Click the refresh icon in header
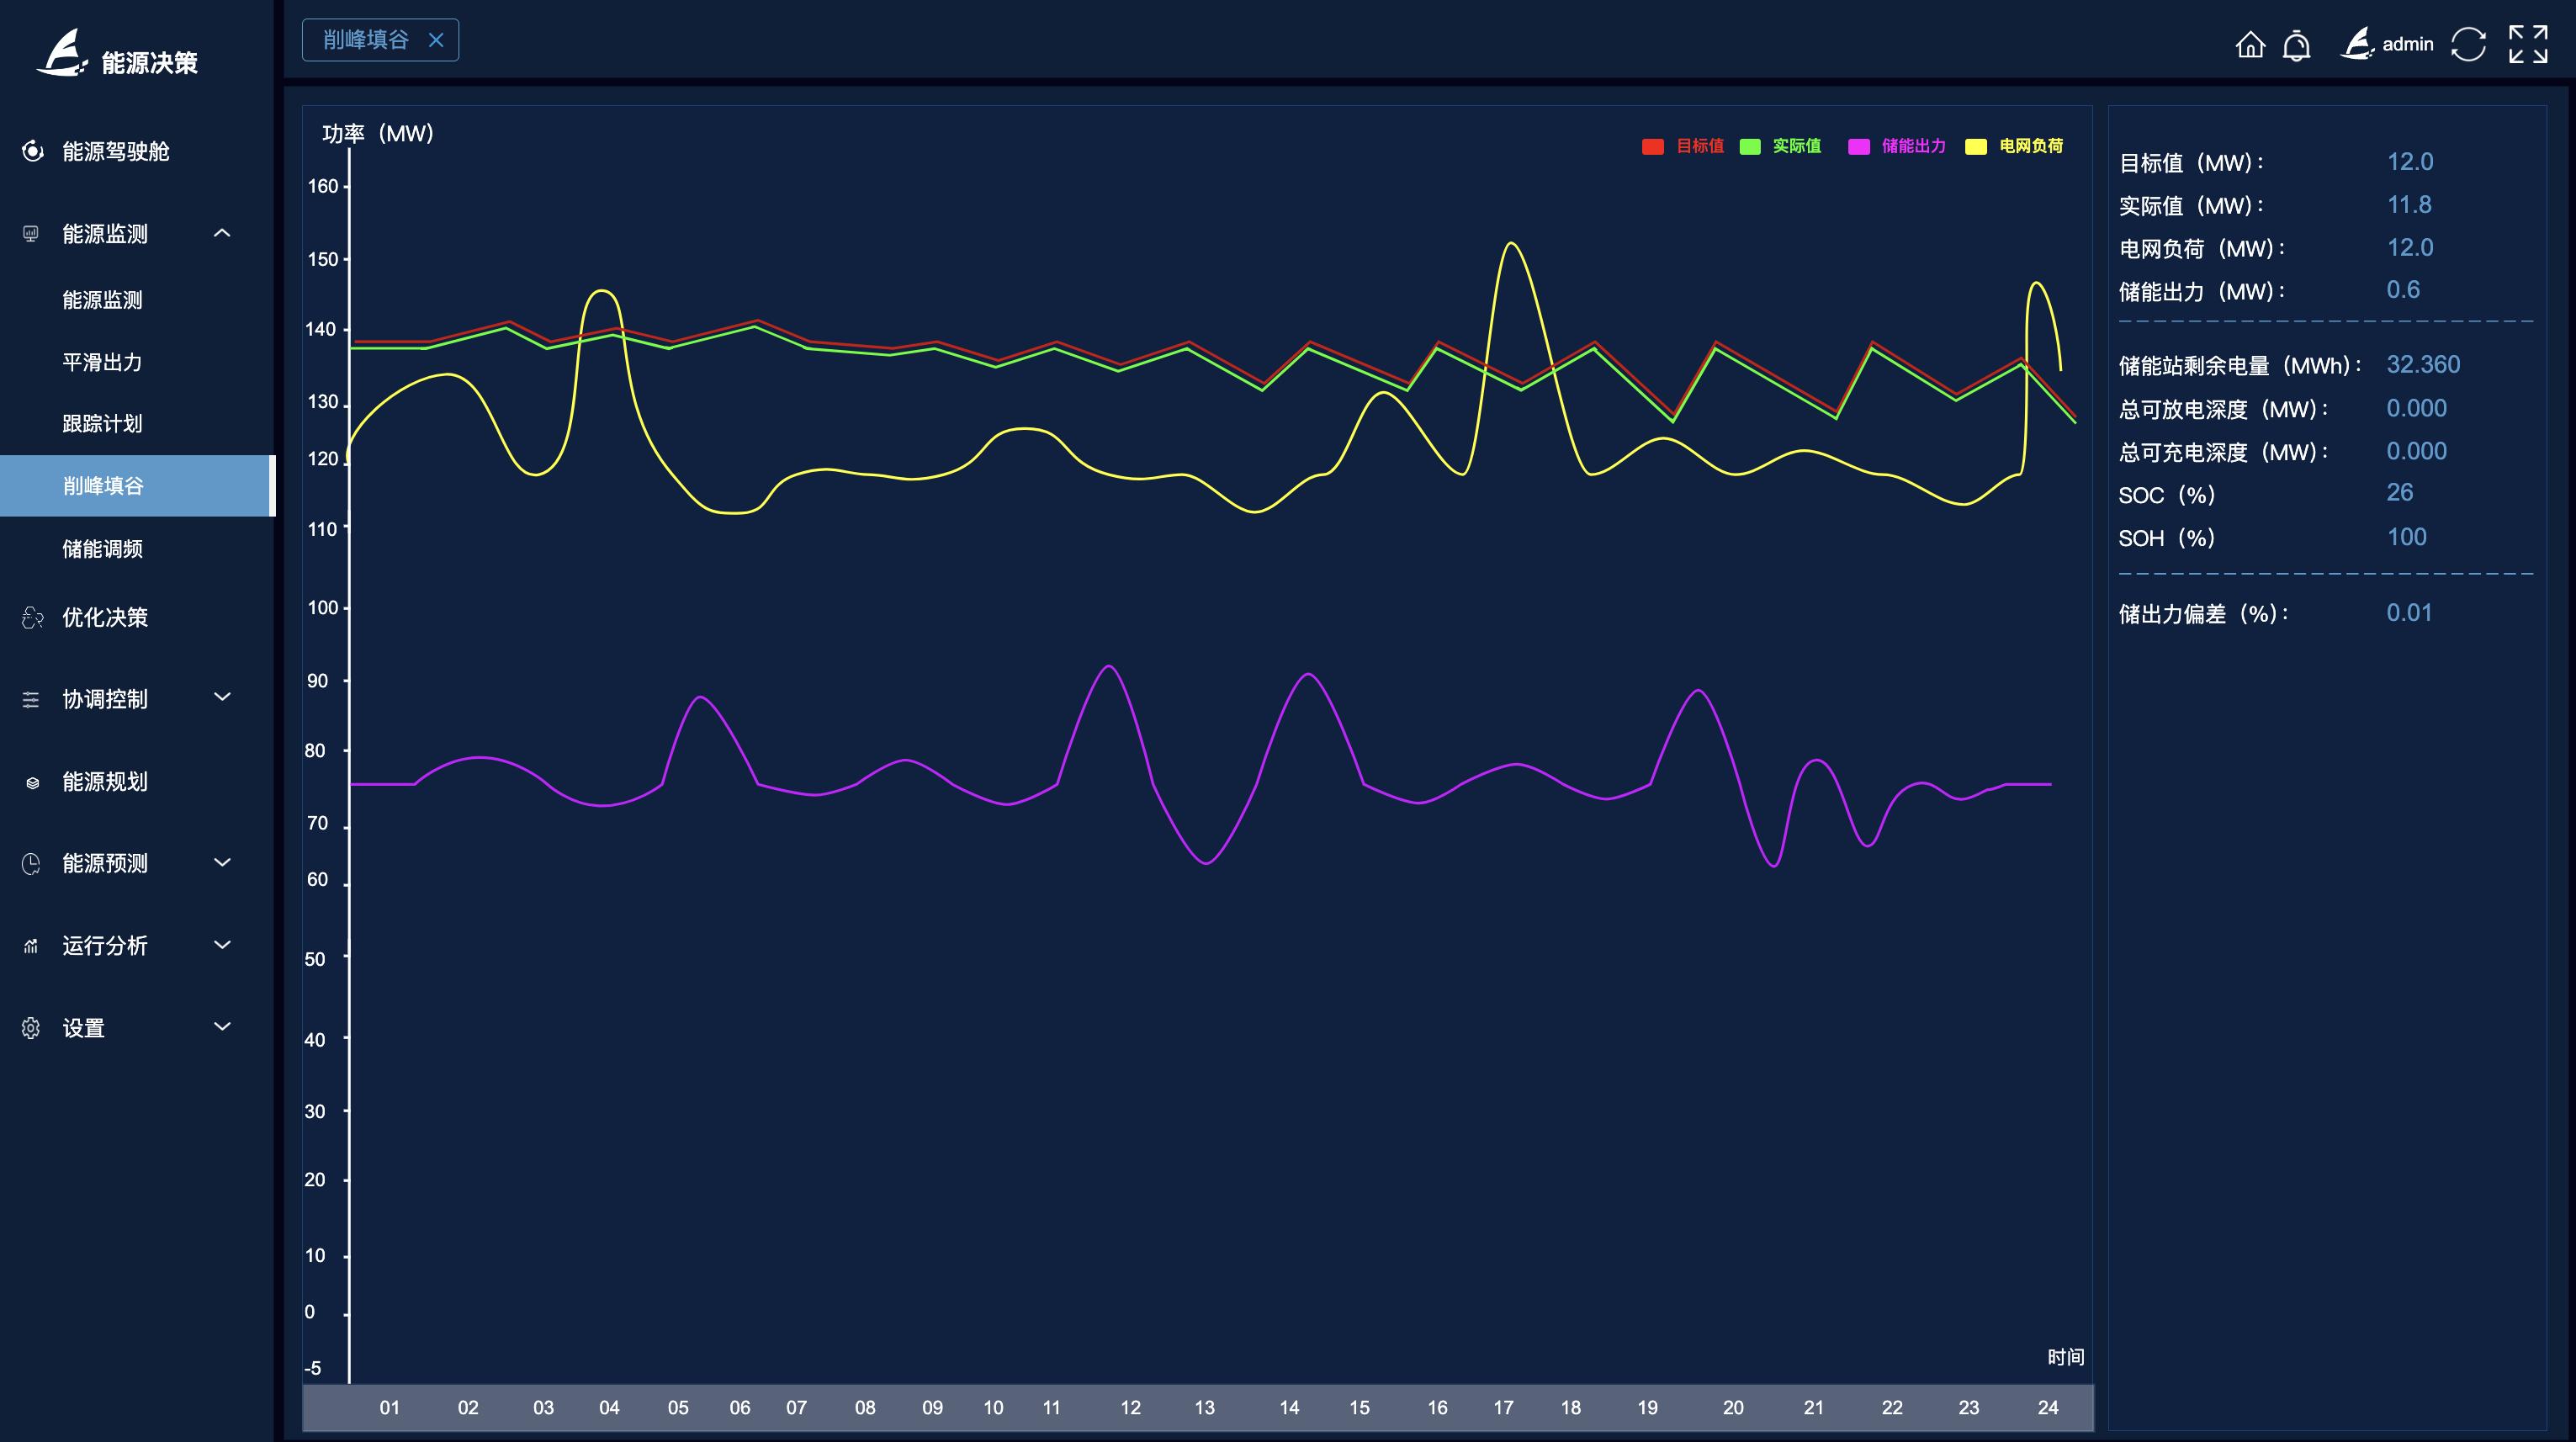This screenshot has width=2576, height=1442. 2468,44
